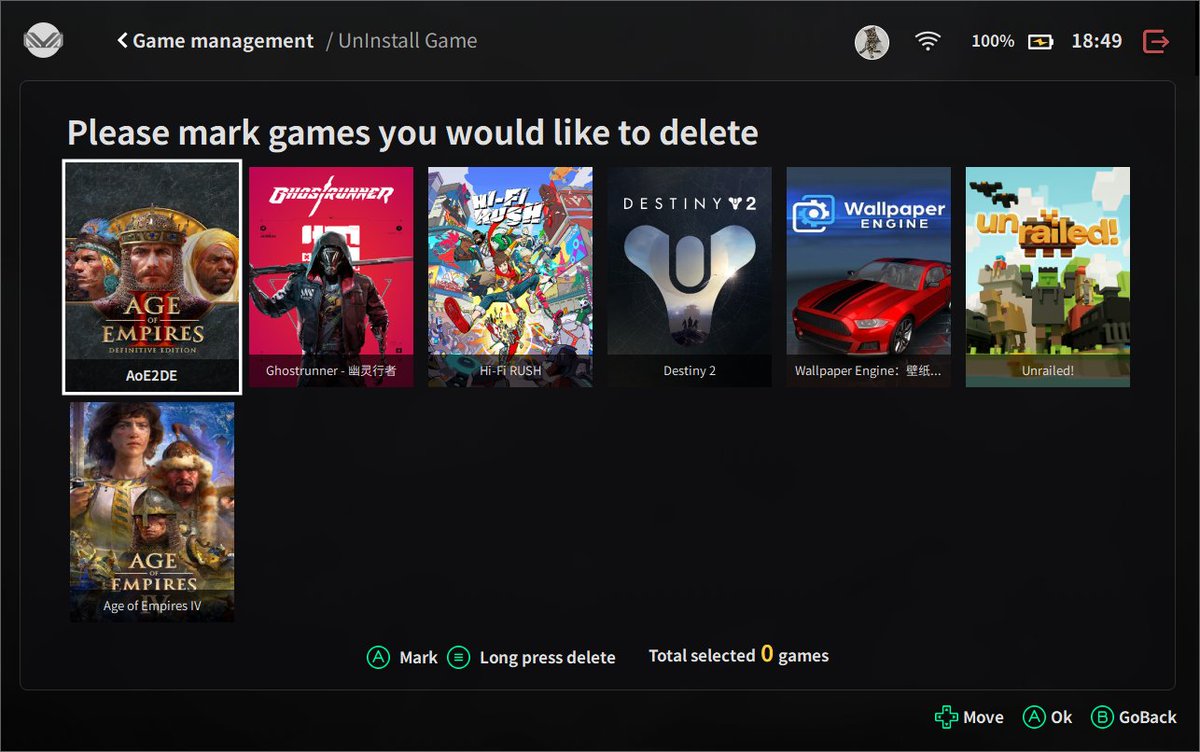Click the Ok hint label
The width and height of the screenshot is (1200, 752).
click(x=1061, y=717)
